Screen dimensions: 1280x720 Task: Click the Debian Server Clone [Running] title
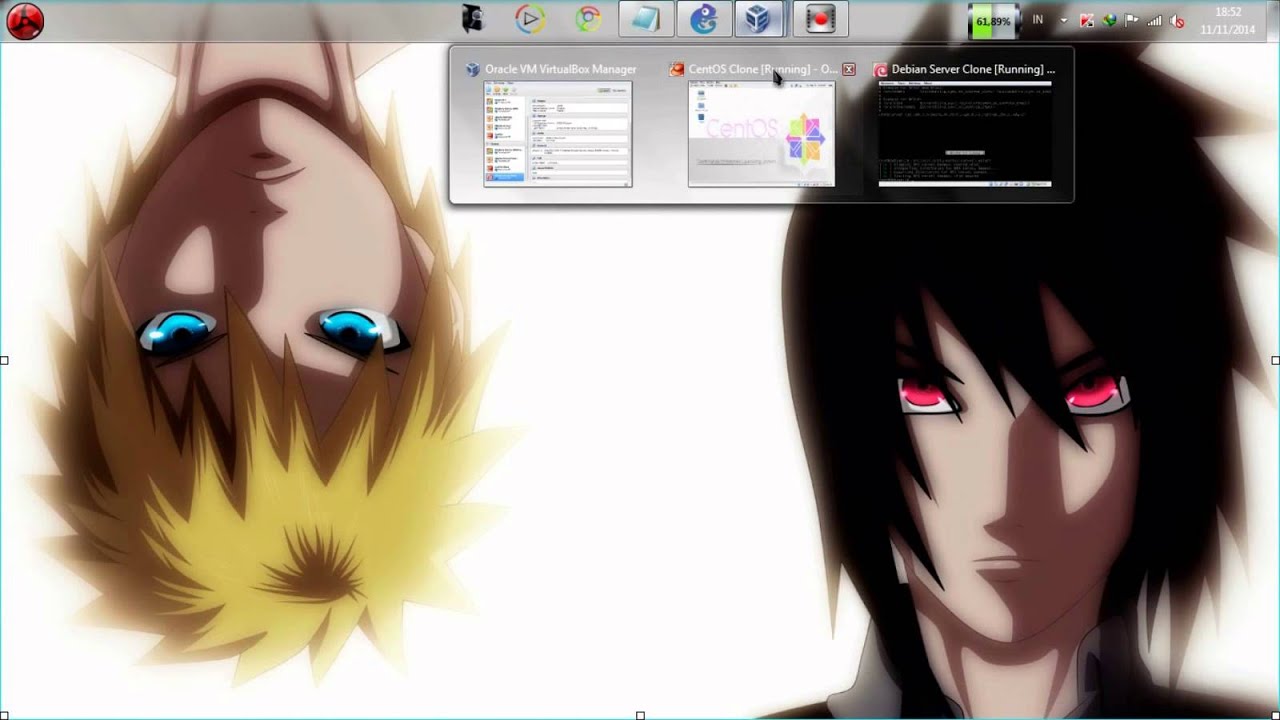pos(973,69)
